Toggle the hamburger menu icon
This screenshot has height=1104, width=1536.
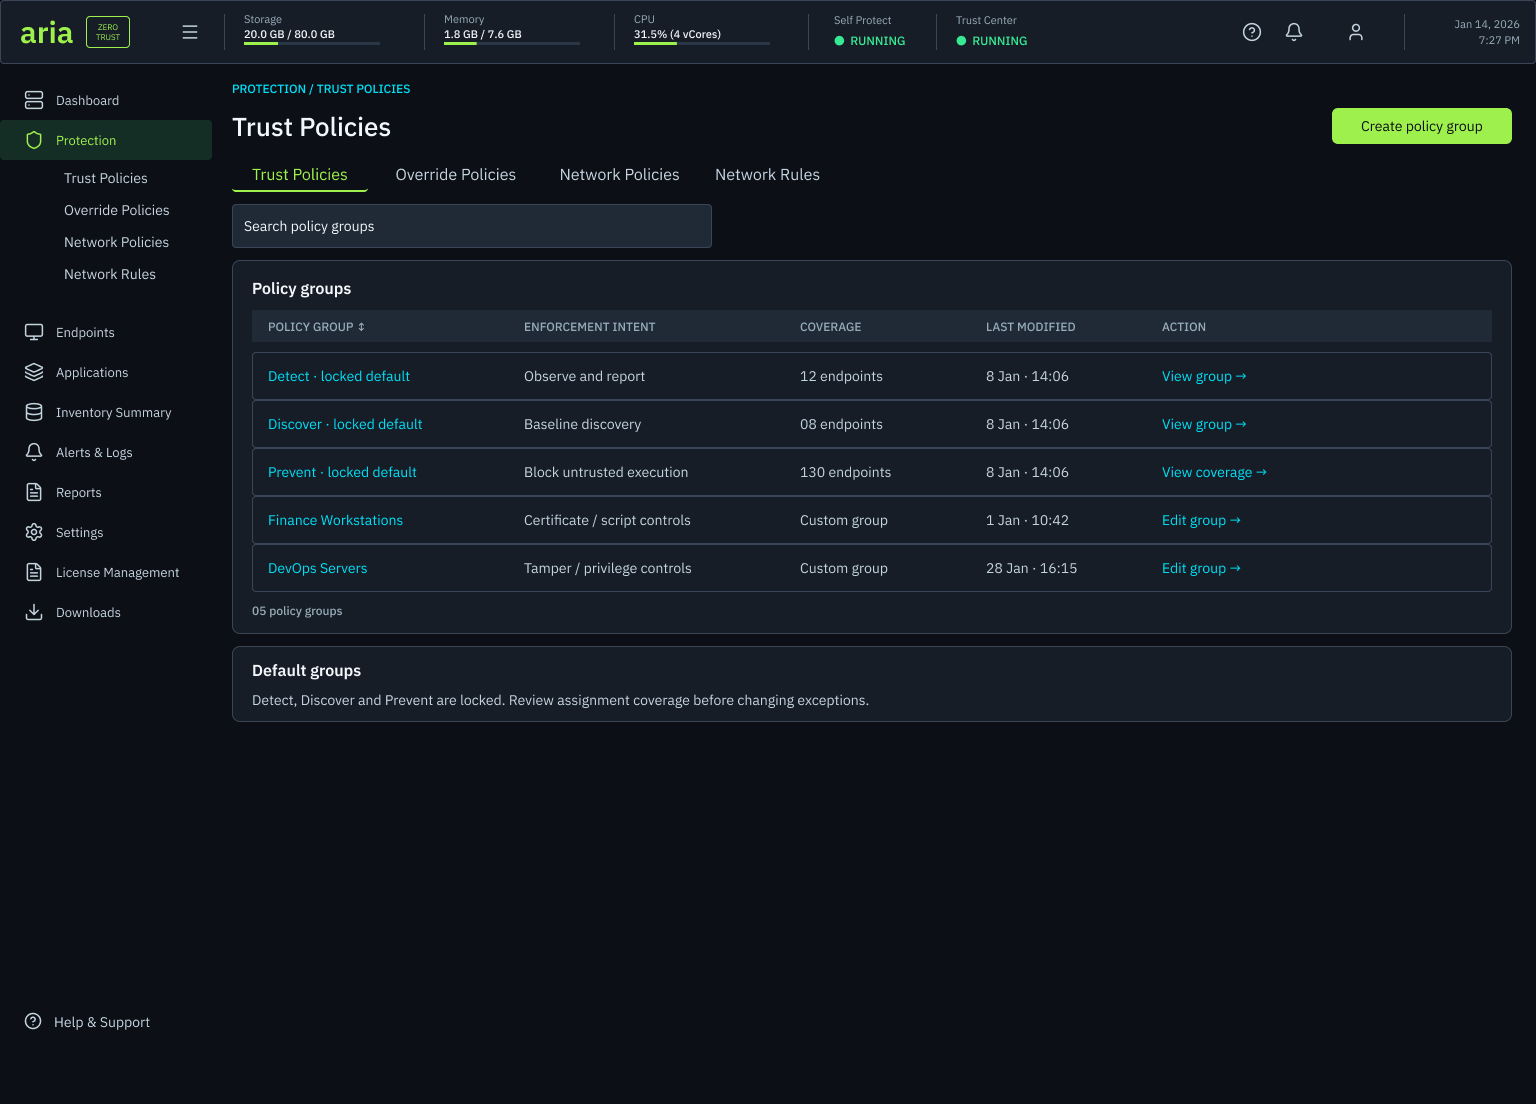pos(190,32)
